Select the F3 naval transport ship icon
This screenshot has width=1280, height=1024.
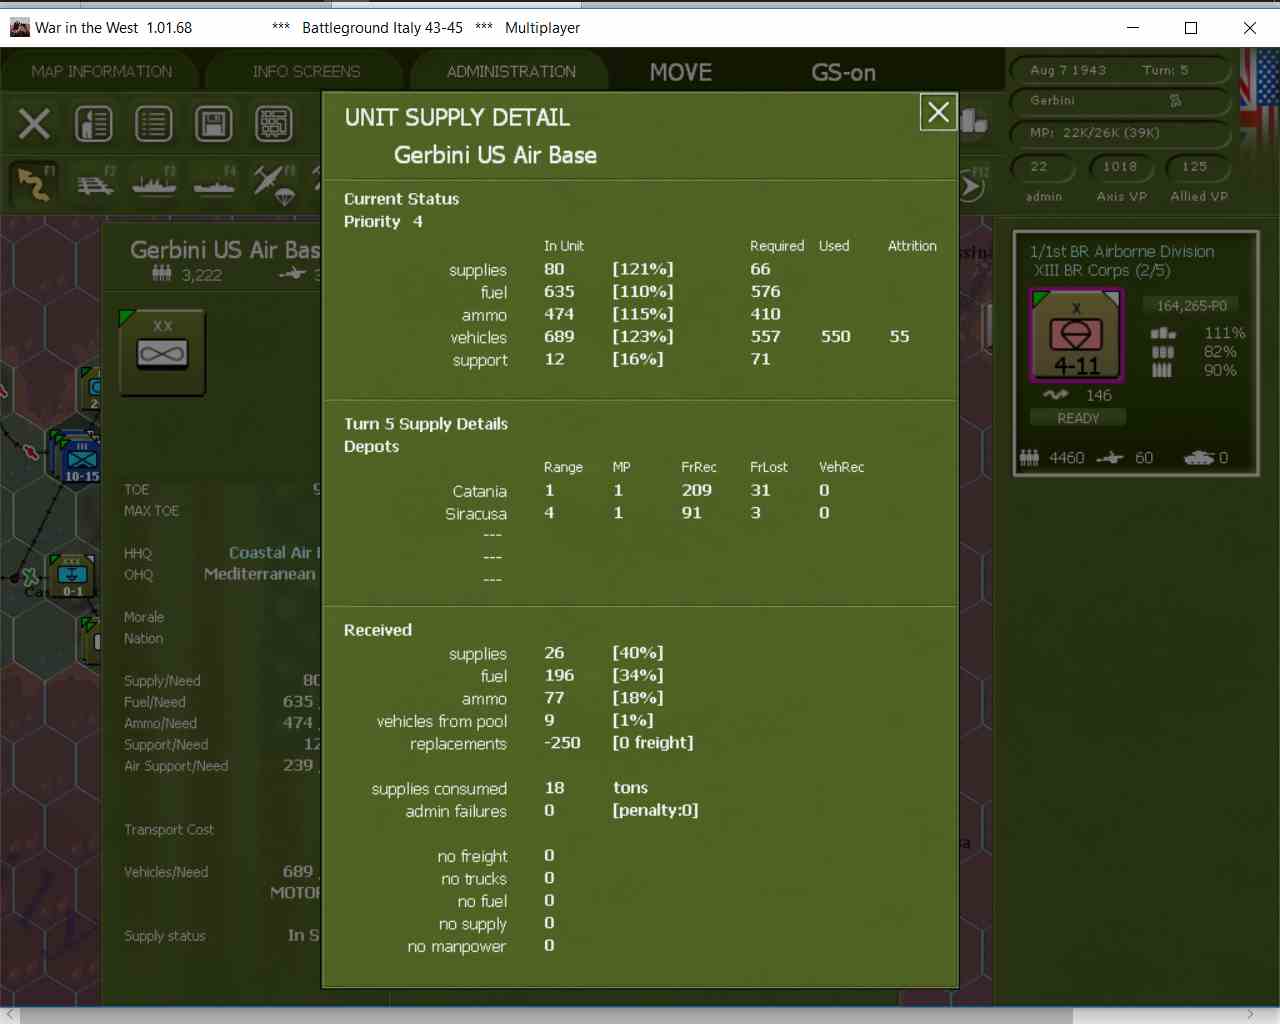tap(154, 184)
